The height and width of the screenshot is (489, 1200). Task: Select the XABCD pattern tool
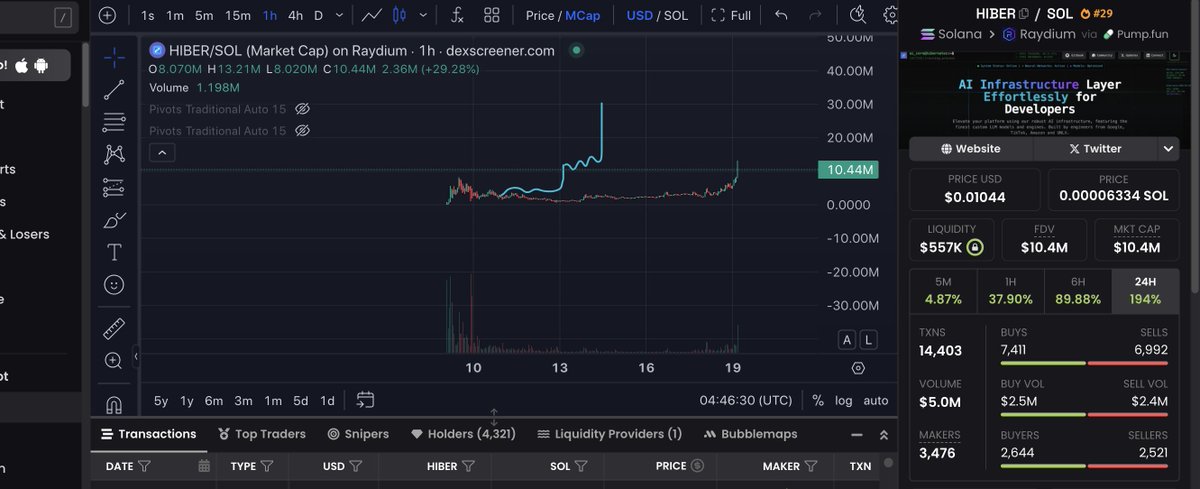(x=114, y=154)
